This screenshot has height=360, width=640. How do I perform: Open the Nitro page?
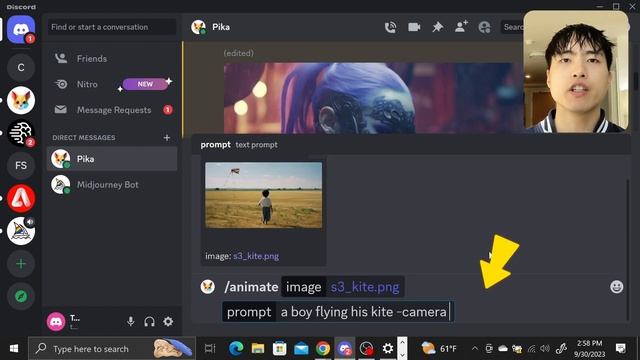(112, 84)
